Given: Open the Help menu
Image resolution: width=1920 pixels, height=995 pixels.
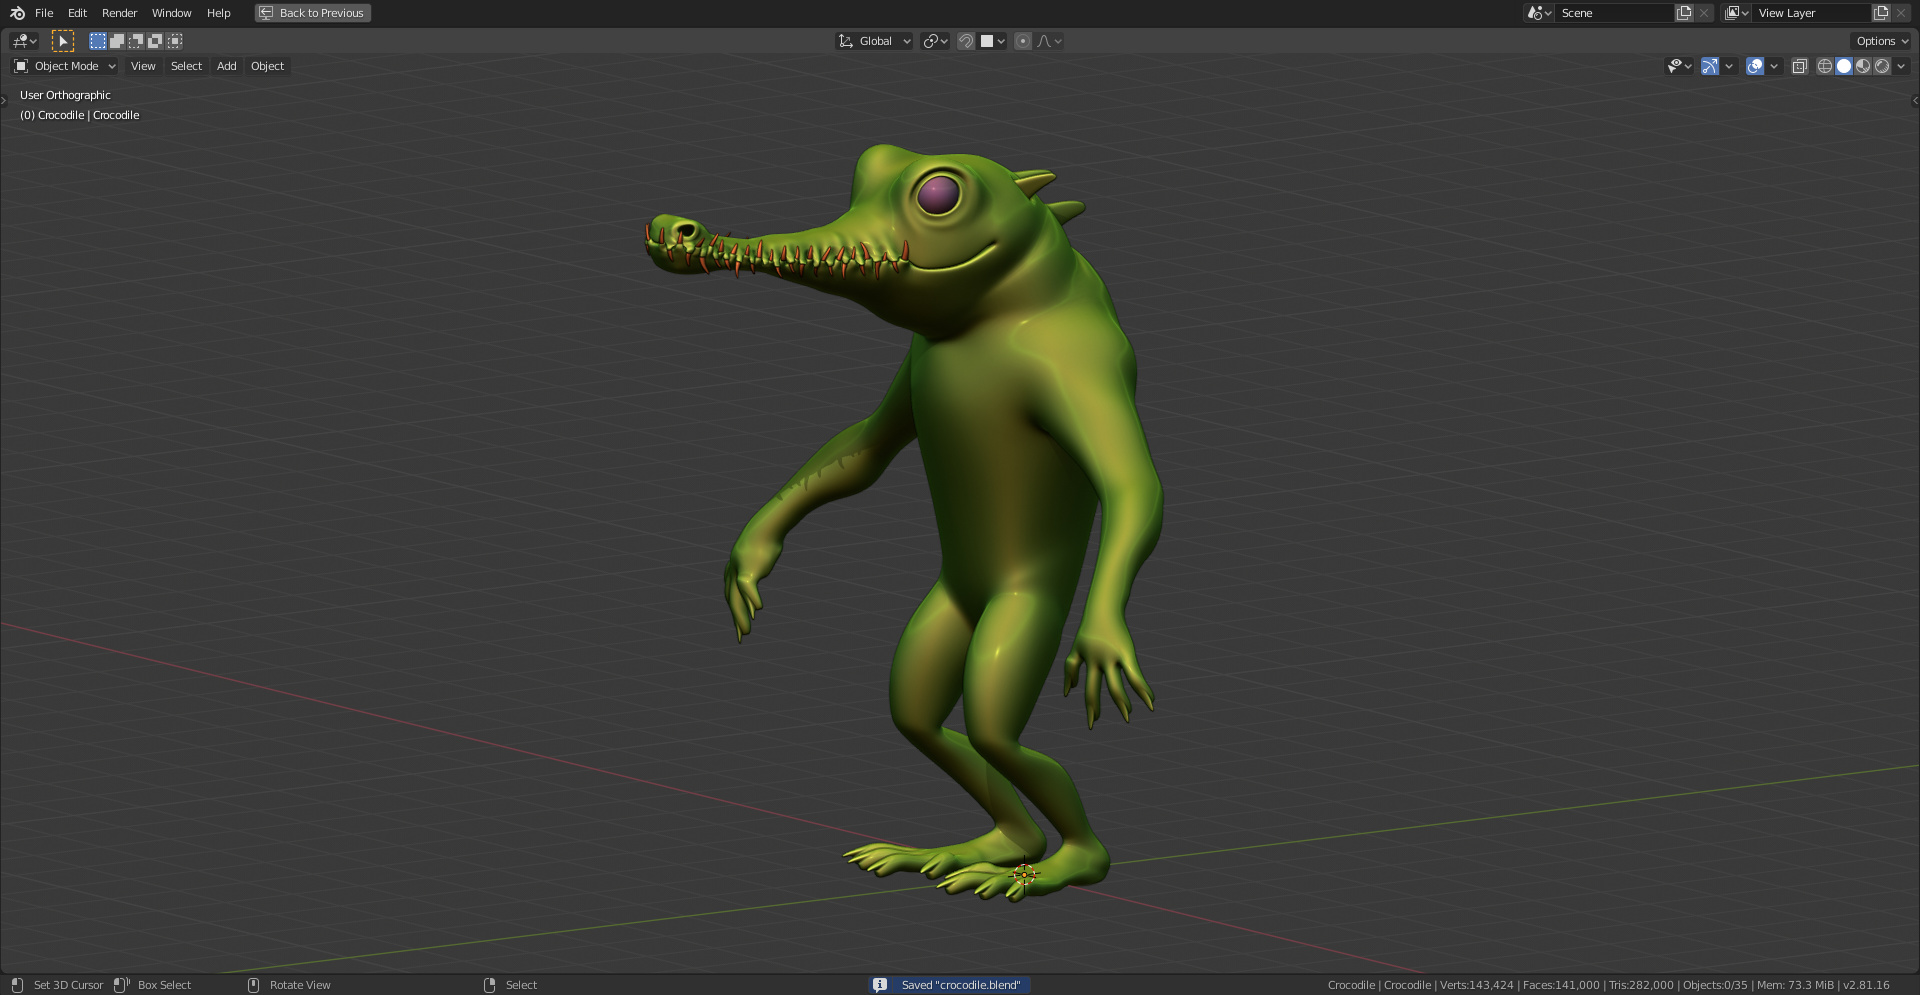Looking at the screenshot, I should point(218,13).
